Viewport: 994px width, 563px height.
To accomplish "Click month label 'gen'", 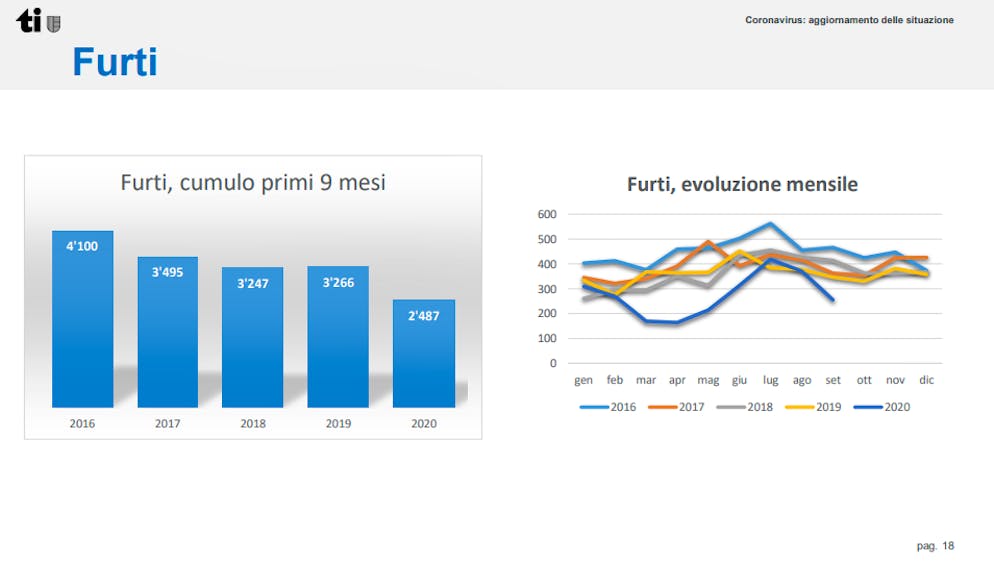I will click(583, 380).
